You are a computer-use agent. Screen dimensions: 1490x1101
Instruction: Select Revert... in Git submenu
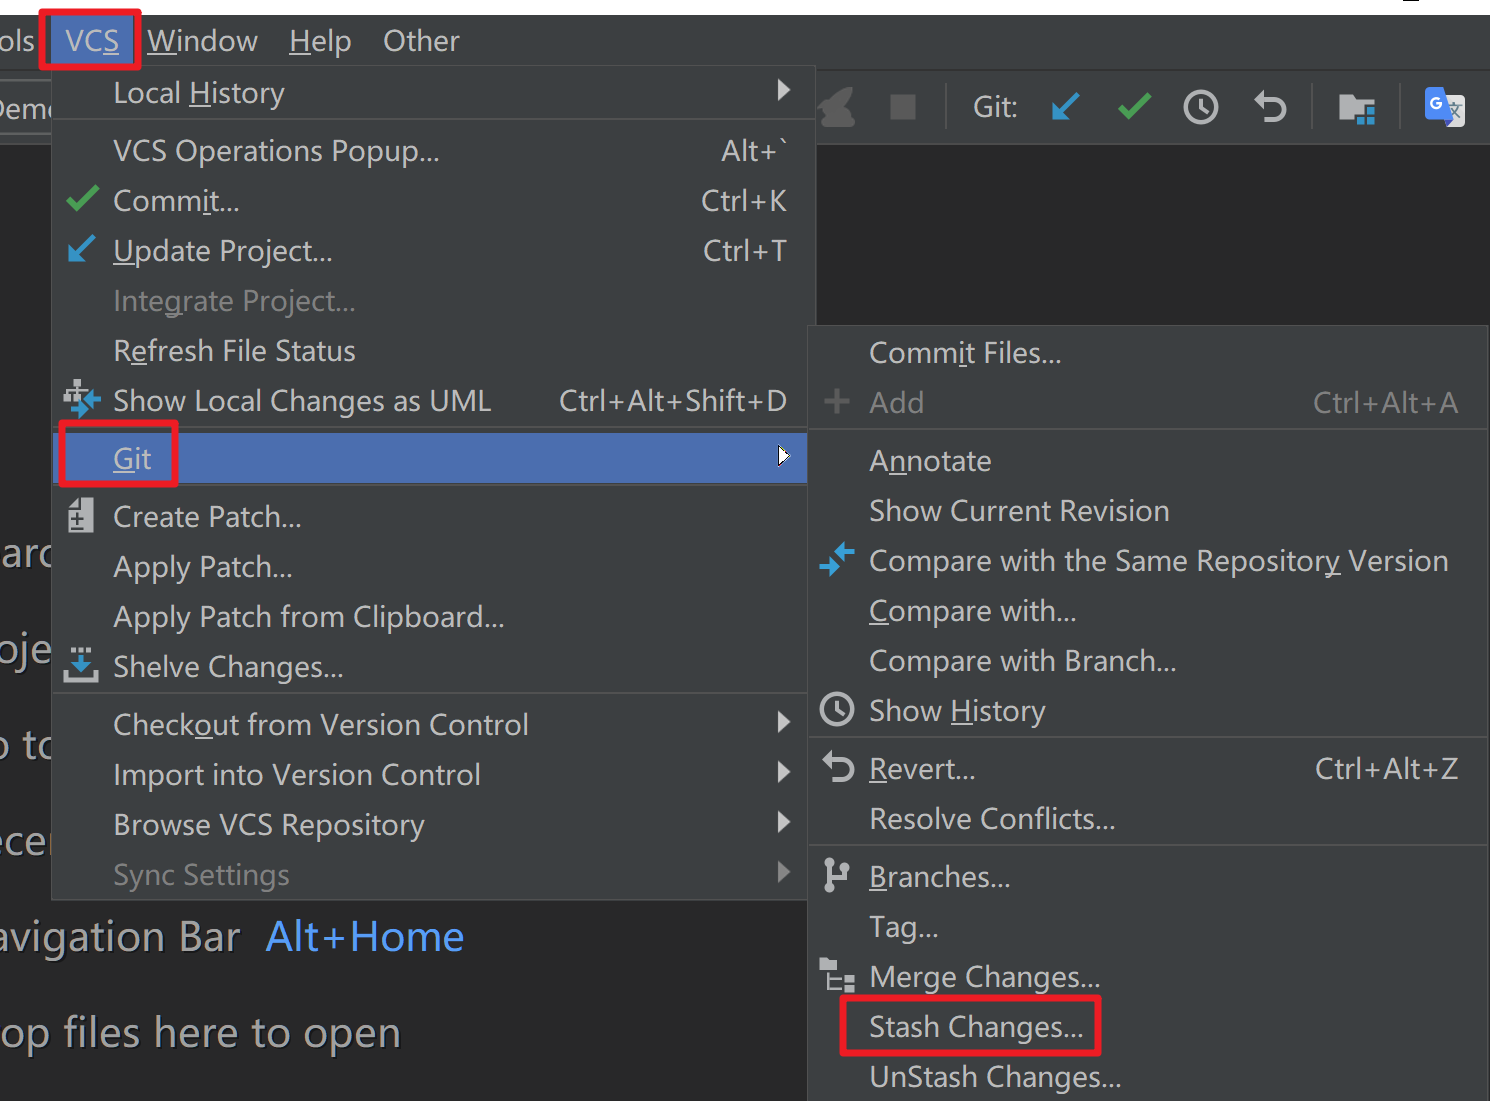(x=1148, y=769)
